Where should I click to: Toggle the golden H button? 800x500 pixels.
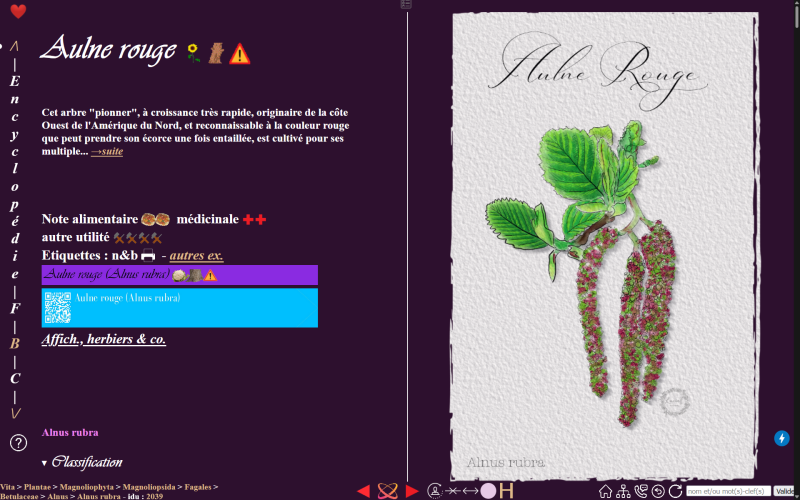click(x=506, y=491)
